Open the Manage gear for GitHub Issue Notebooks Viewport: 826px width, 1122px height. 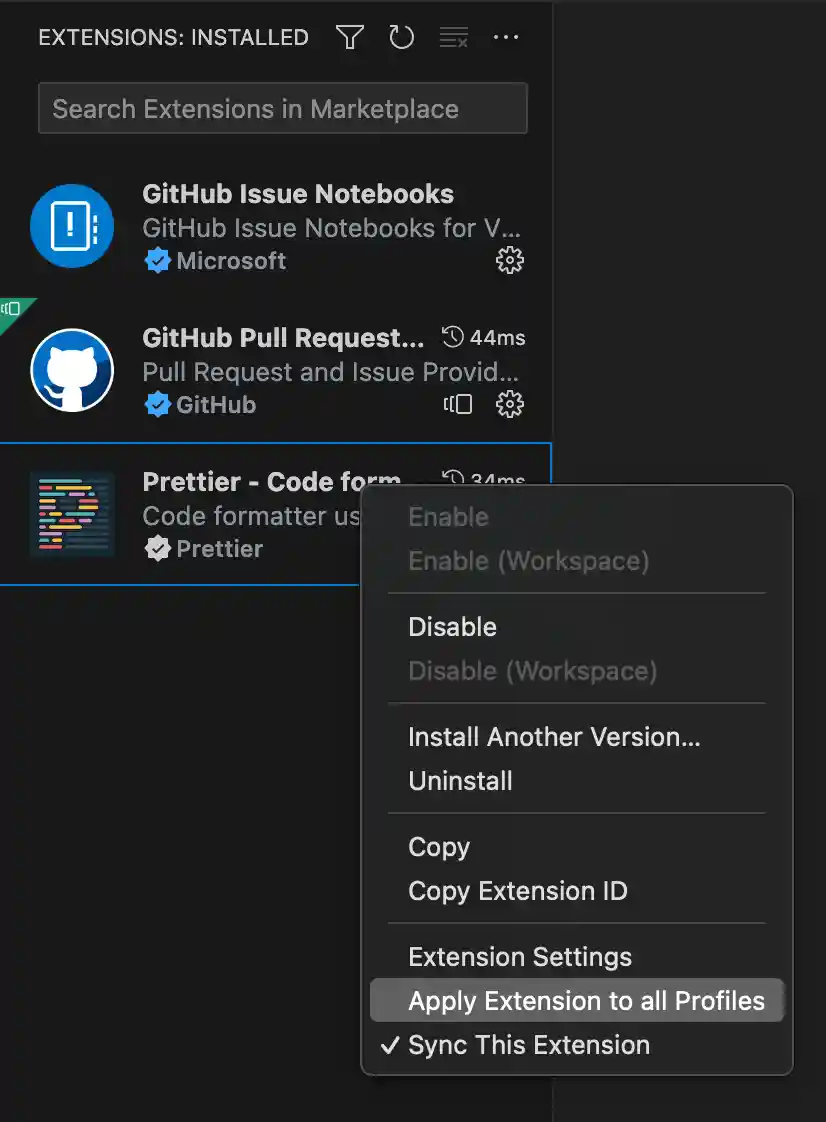[x=509, y=260]
